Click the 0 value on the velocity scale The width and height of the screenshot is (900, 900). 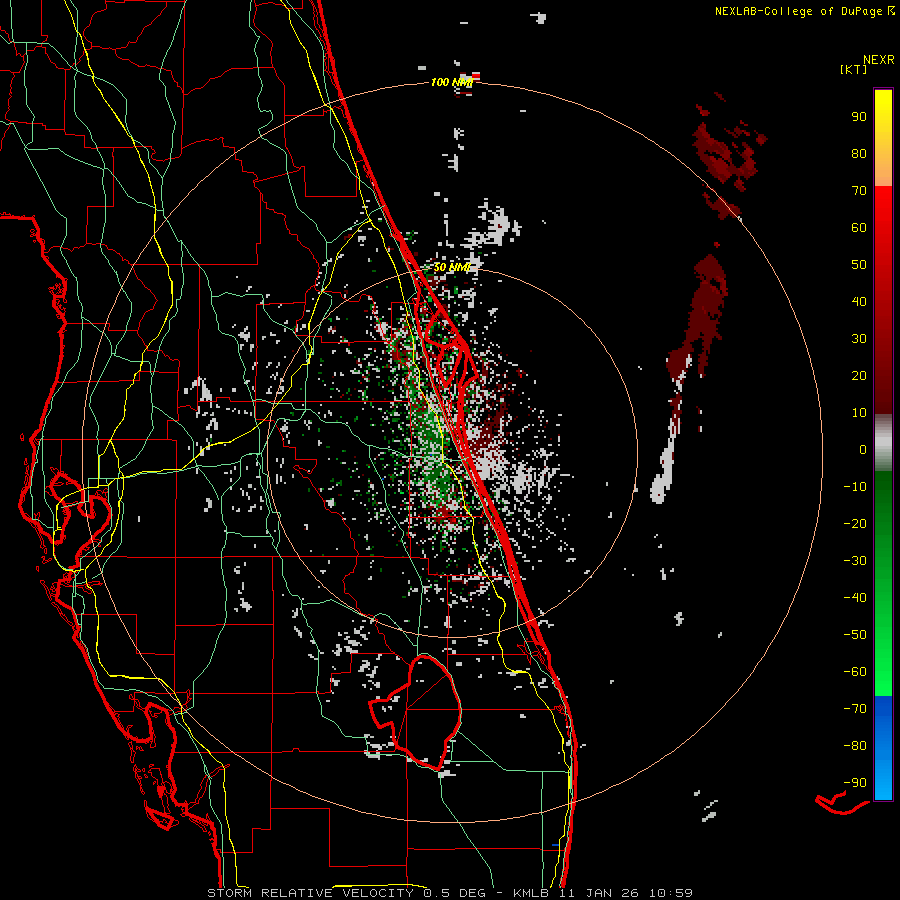[863, 449]
